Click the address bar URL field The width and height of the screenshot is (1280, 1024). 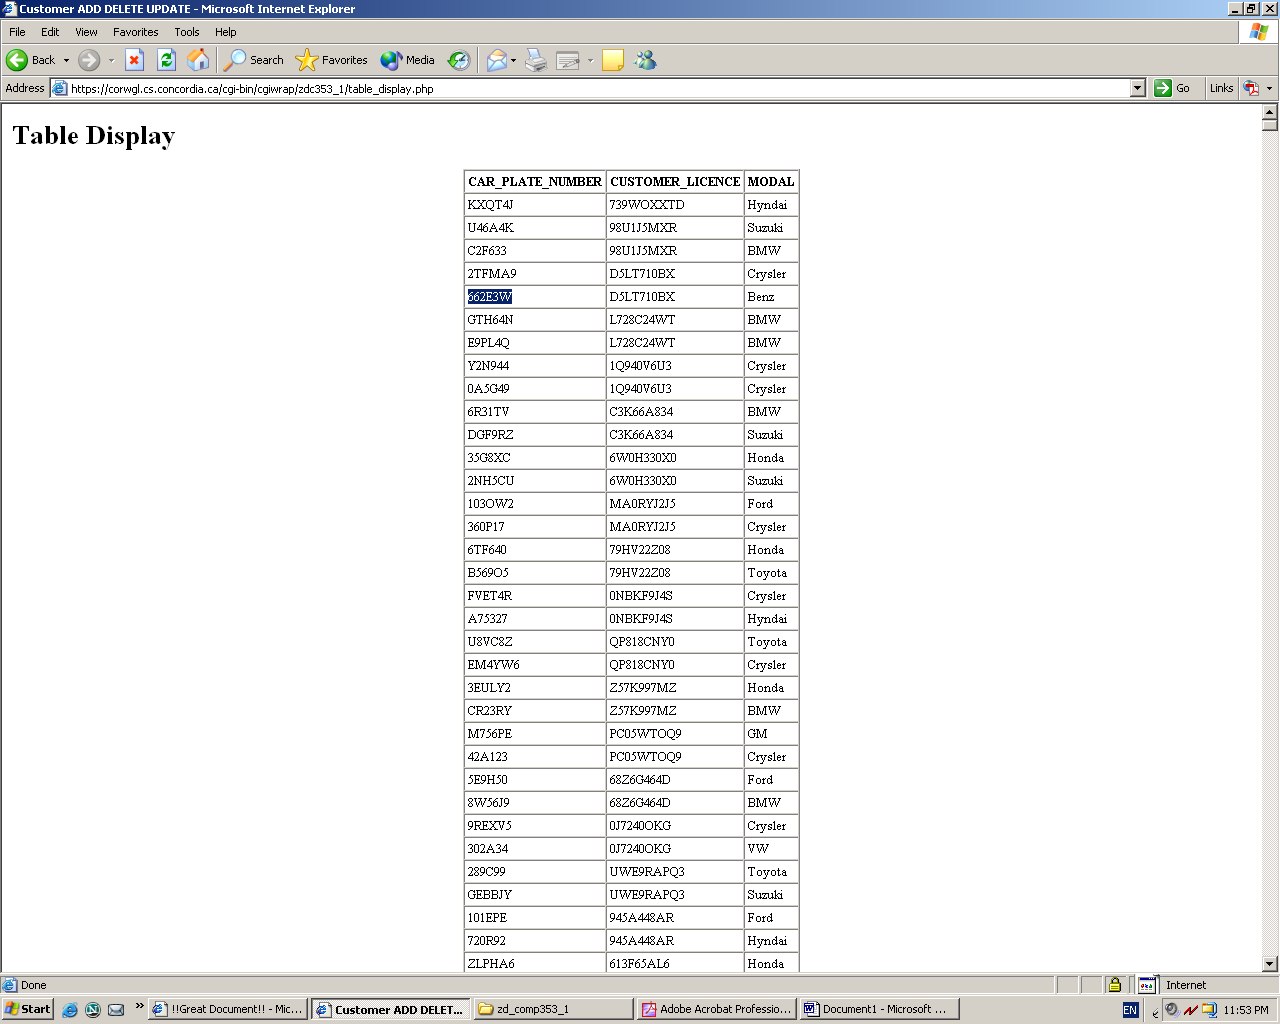(x=598, y=88)
